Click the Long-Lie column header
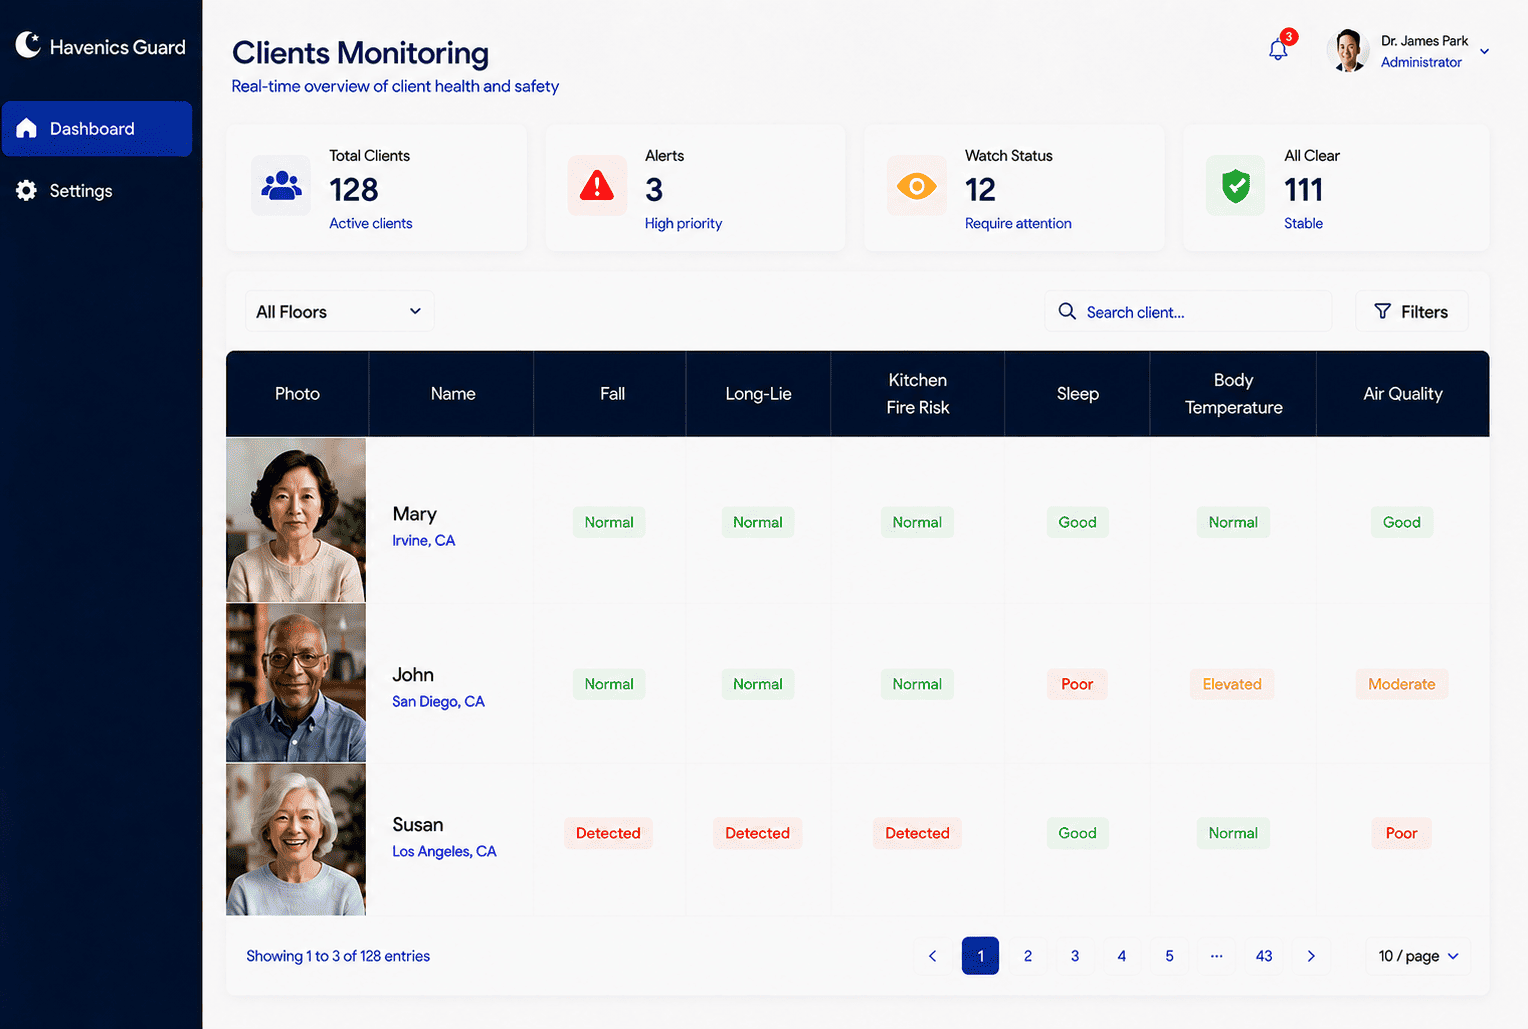 (758, 394)
